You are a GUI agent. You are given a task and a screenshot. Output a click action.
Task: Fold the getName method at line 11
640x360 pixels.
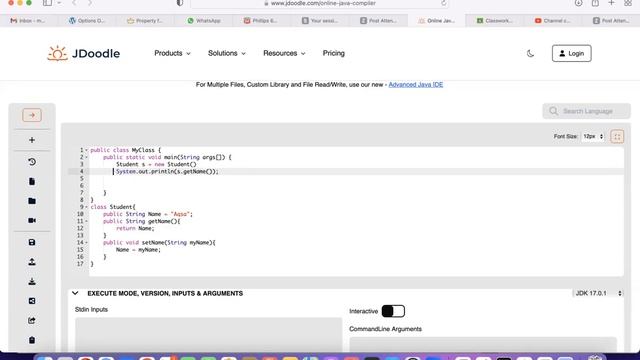(x=86, y=221)
